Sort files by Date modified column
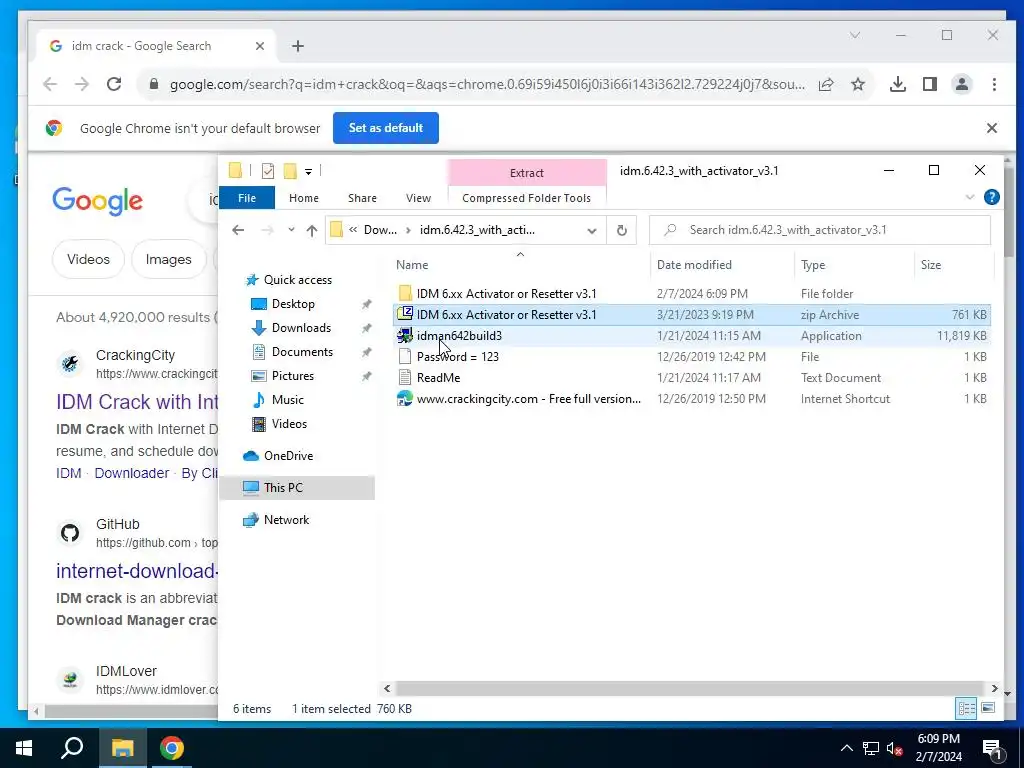The width and height of the screenshot is (1024, 768). pyautogui.click(x=722, y=264)
